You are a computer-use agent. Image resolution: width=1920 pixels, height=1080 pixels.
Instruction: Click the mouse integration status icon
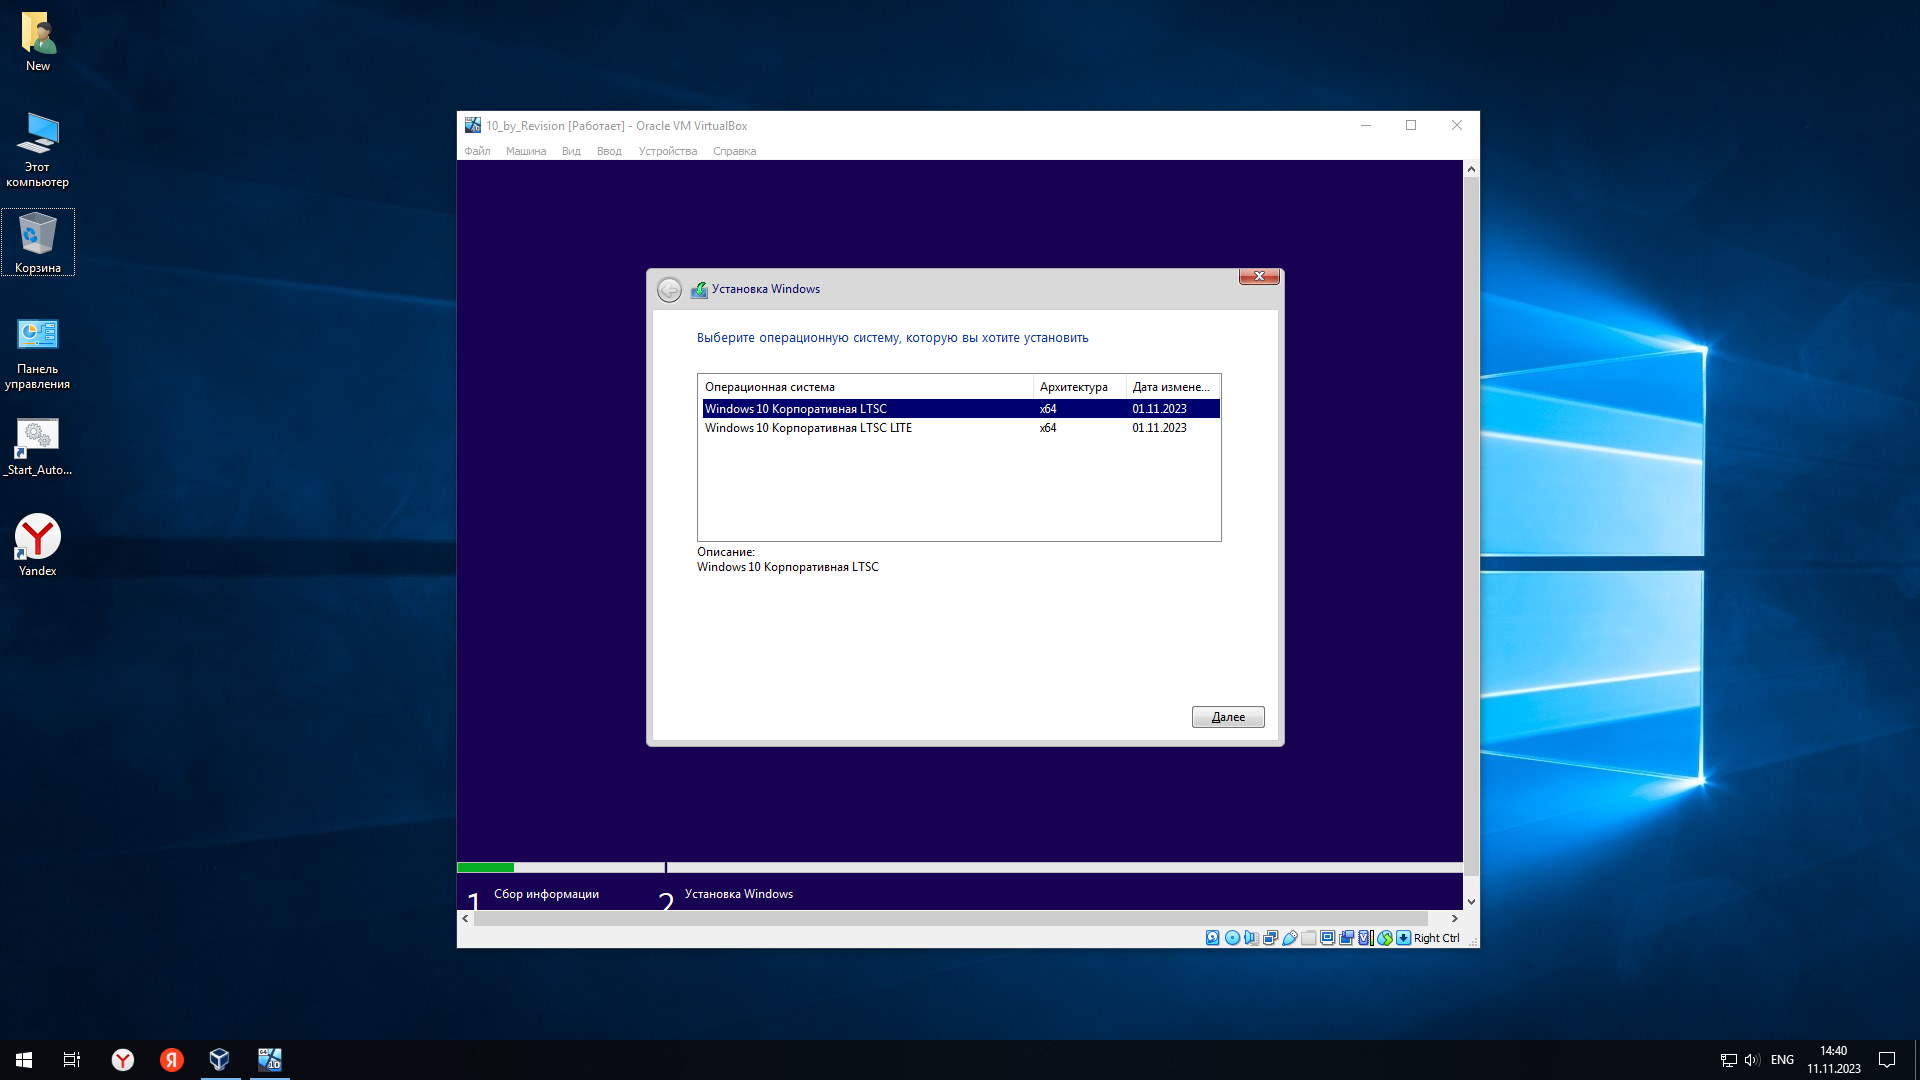1385,938
